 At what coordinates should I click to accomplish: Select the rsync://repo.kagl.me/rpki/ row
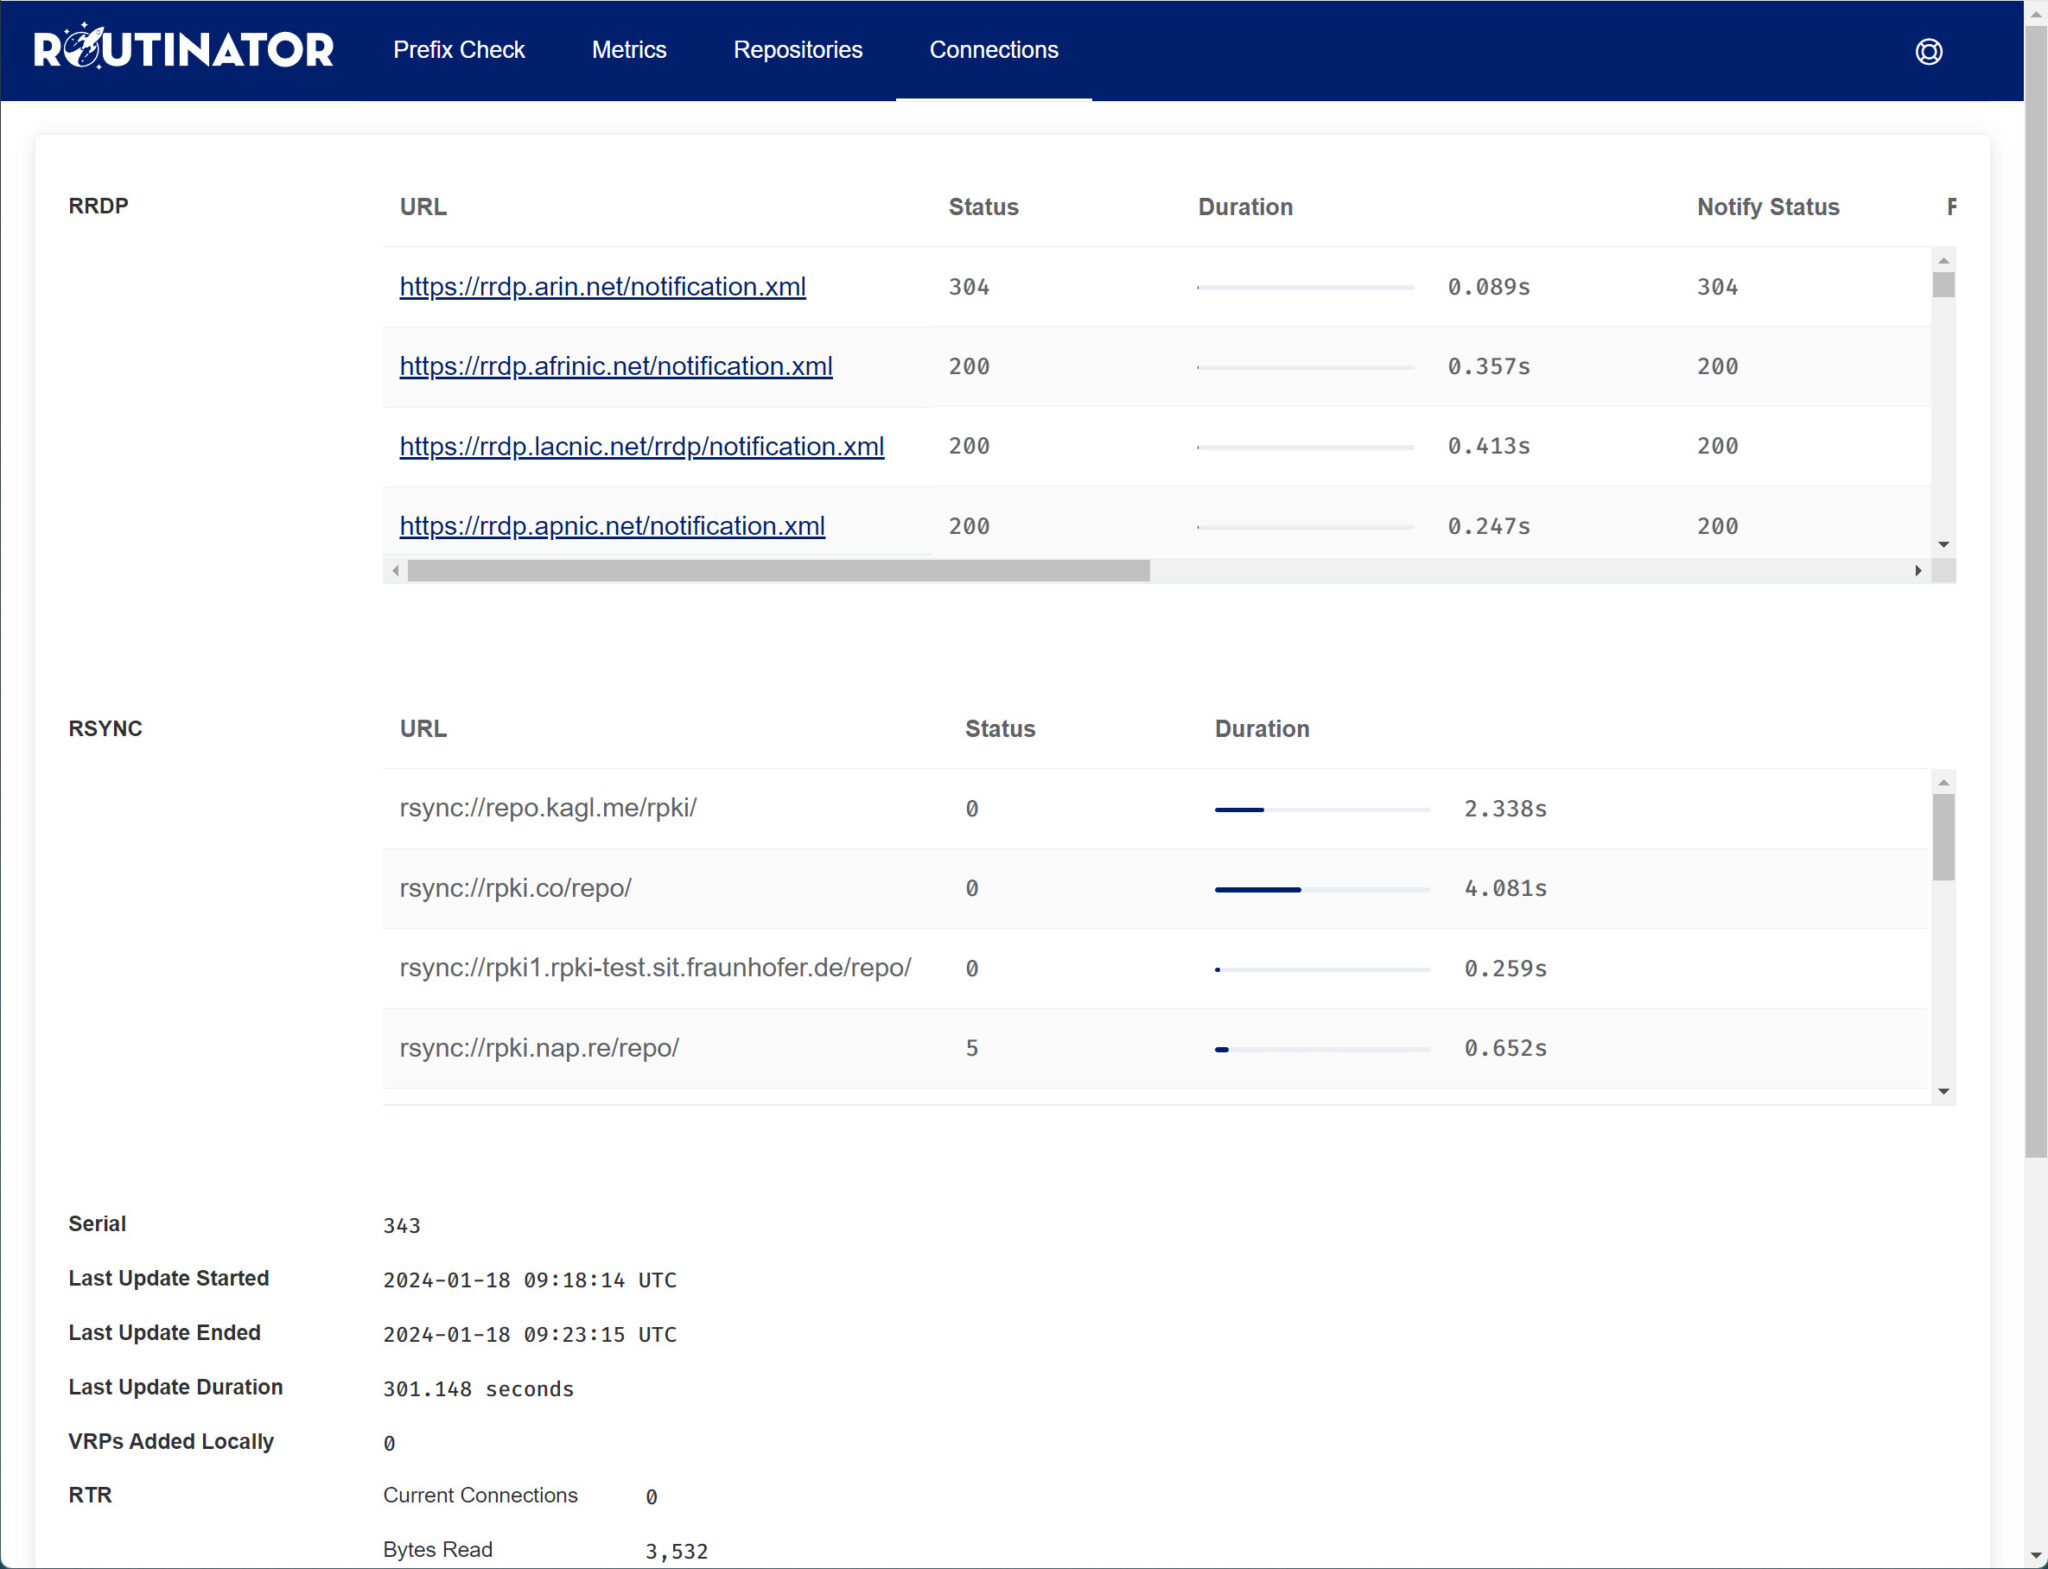pos(548,808)
